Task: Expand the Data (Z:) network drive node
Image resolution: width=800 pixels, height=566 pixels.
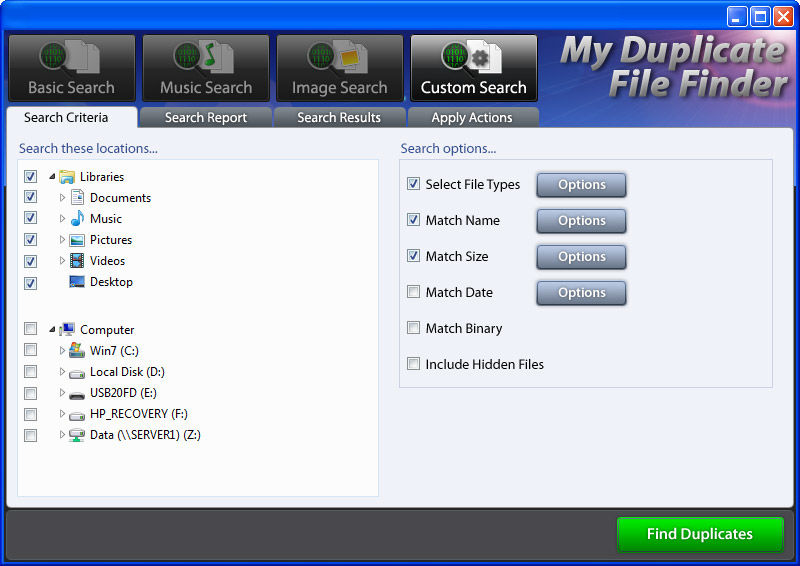Action: click(62, 434)
